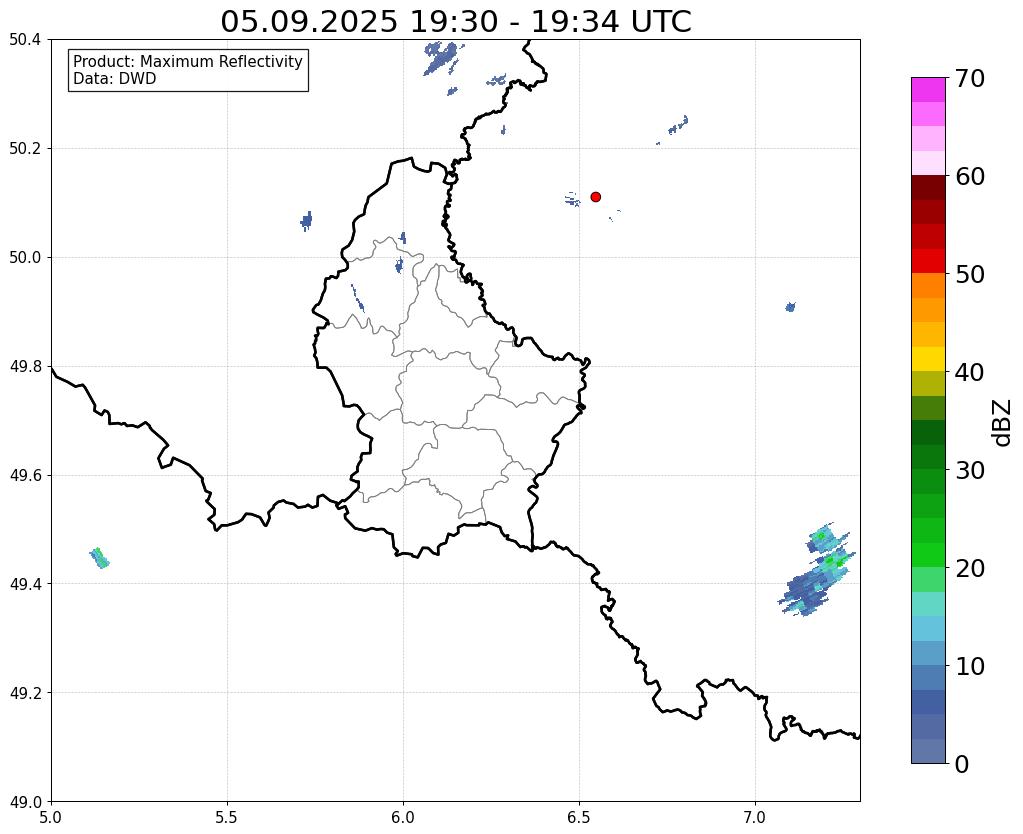Click the colorbar tick label 60
Viewport: 1023px width, 834px height.
click(x=970, y=176)
